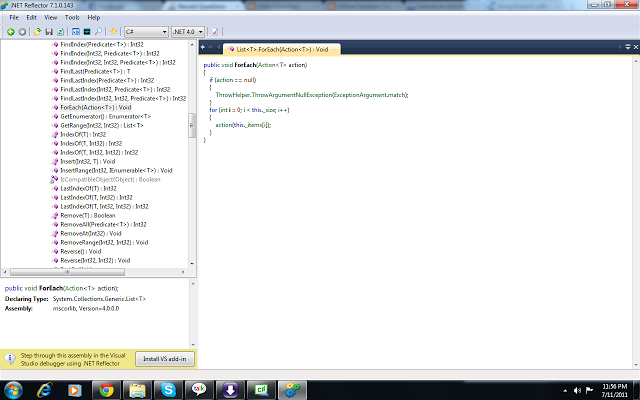Open Google Chrome from taskbar
This screenshot has height=400, width=640.
[x=106, y=390]
